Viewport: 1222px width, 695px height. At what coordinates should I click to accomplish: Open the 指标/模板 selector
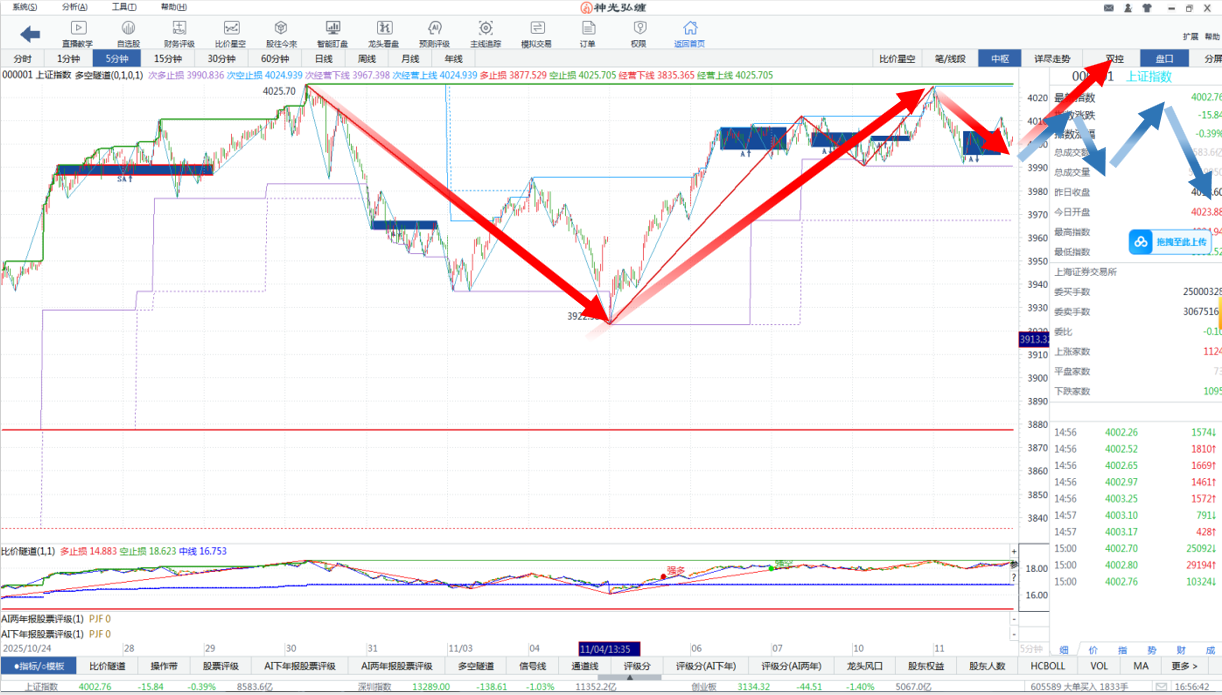pyautogui.click(x=39, y=666)
